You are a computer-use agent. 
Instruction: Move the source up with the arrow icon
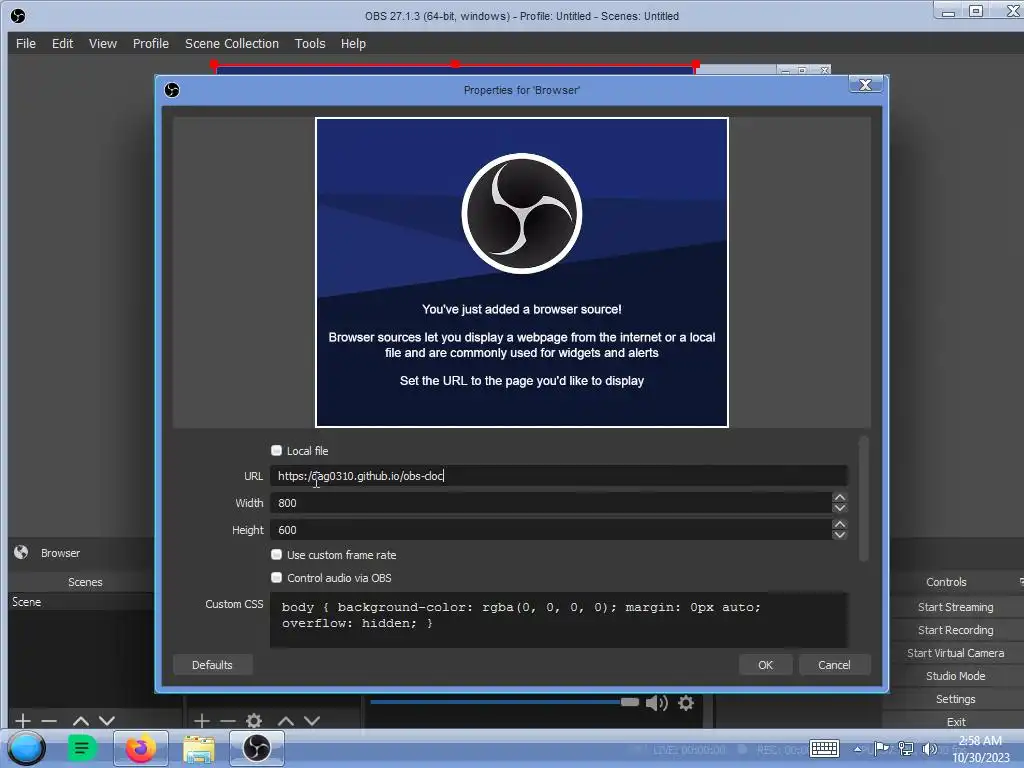tap(285, 721)
